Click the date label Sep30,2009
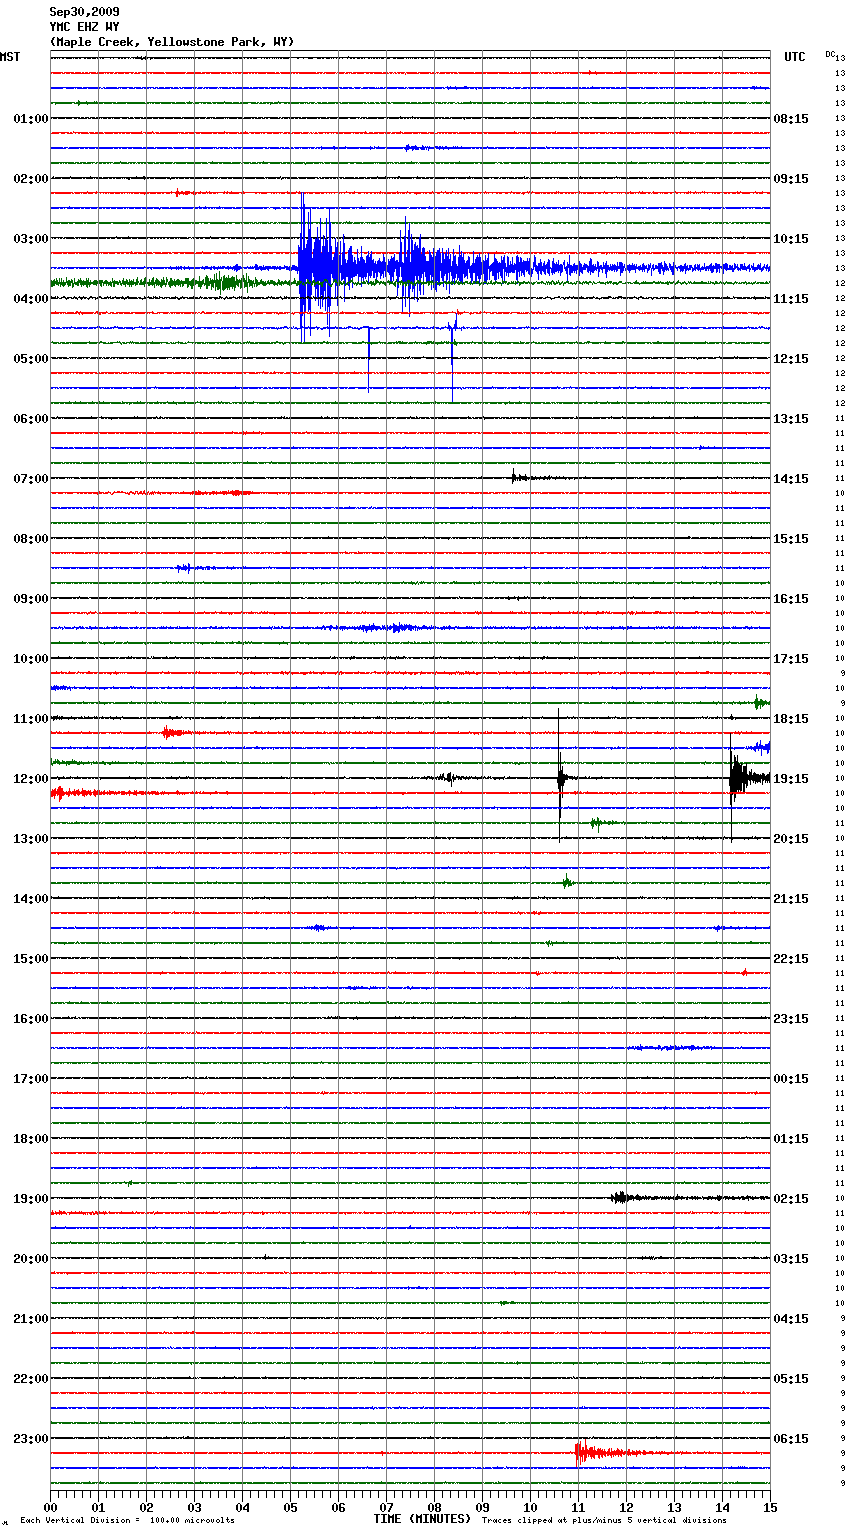The width and height of the screenshot is (850, 1534). 84,12
